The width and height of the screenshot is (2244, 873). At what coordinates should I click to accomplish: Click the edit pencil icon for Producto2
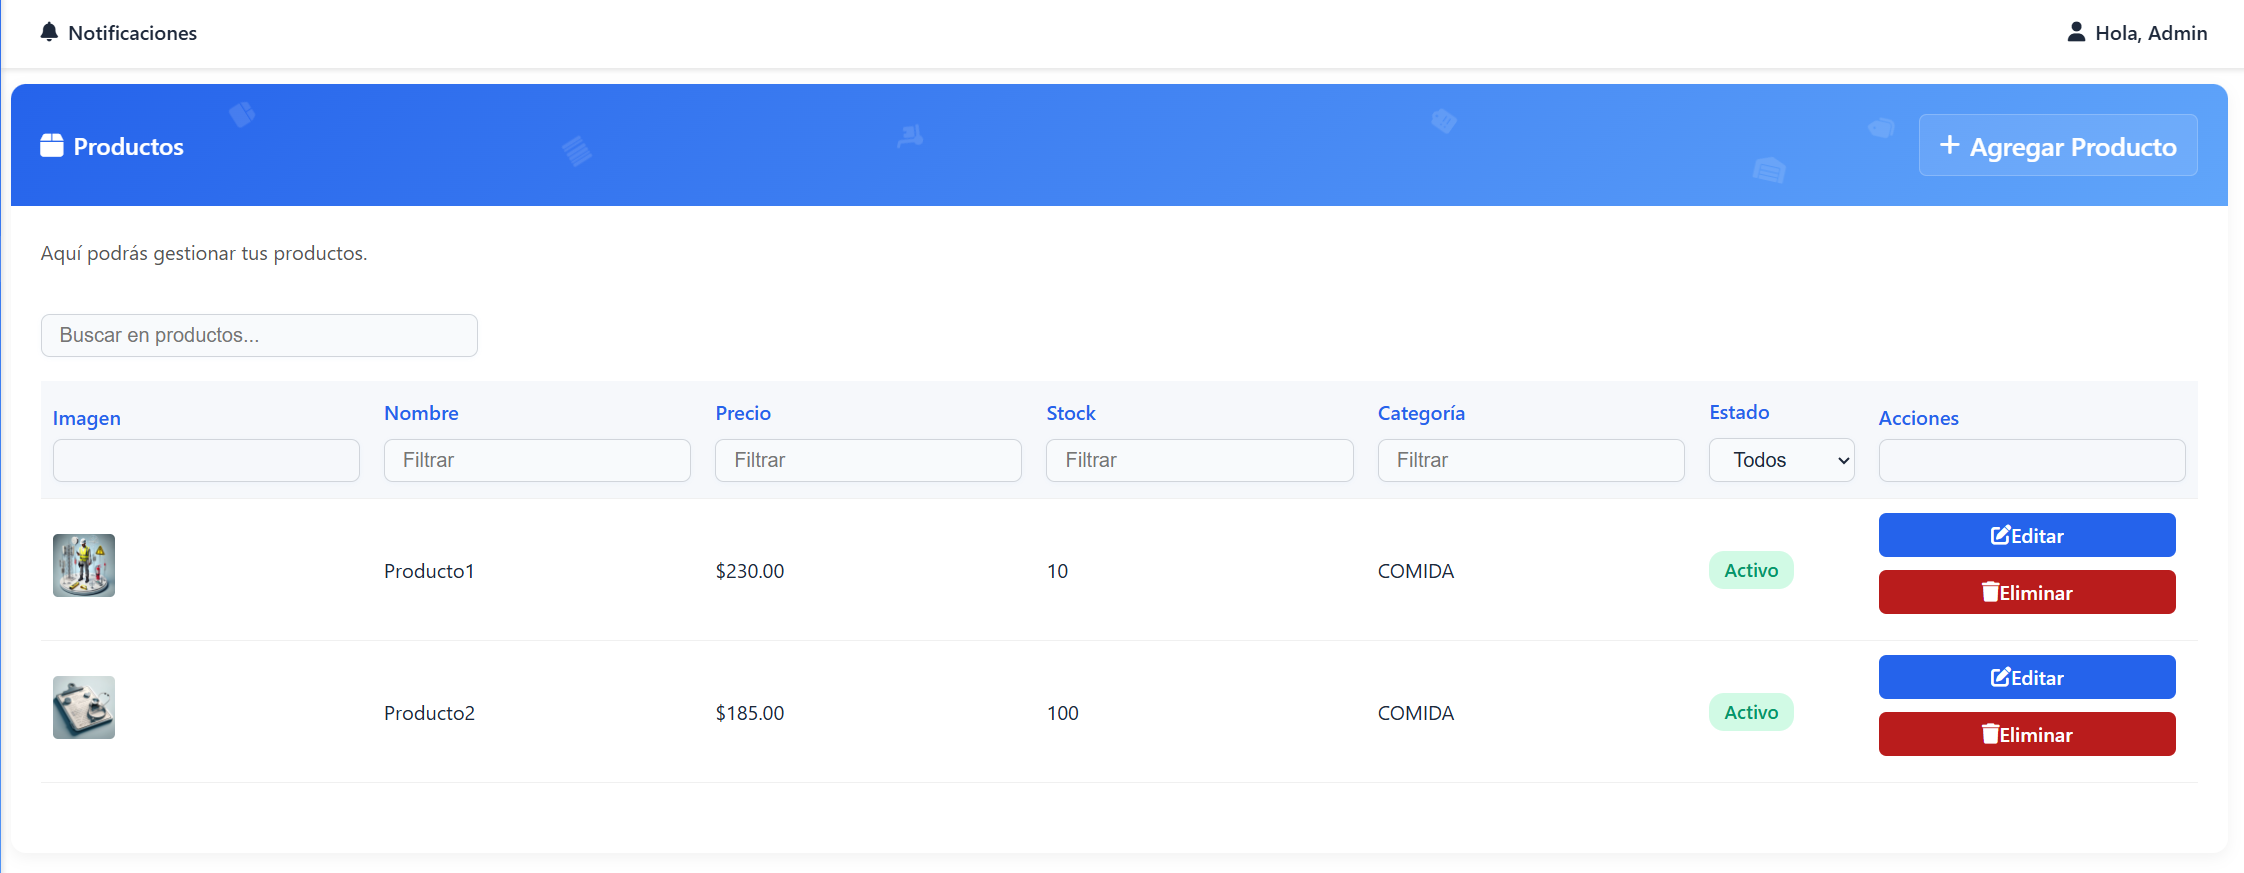(1999, 678)
